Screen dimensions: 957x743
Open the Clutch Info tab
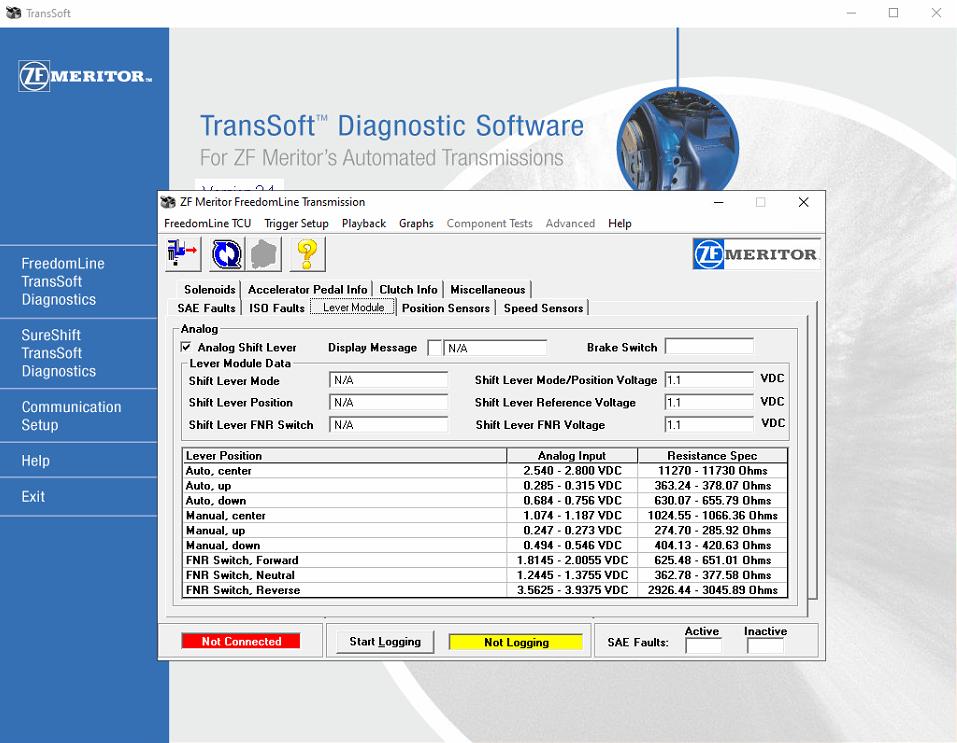[x=407, y=289]
